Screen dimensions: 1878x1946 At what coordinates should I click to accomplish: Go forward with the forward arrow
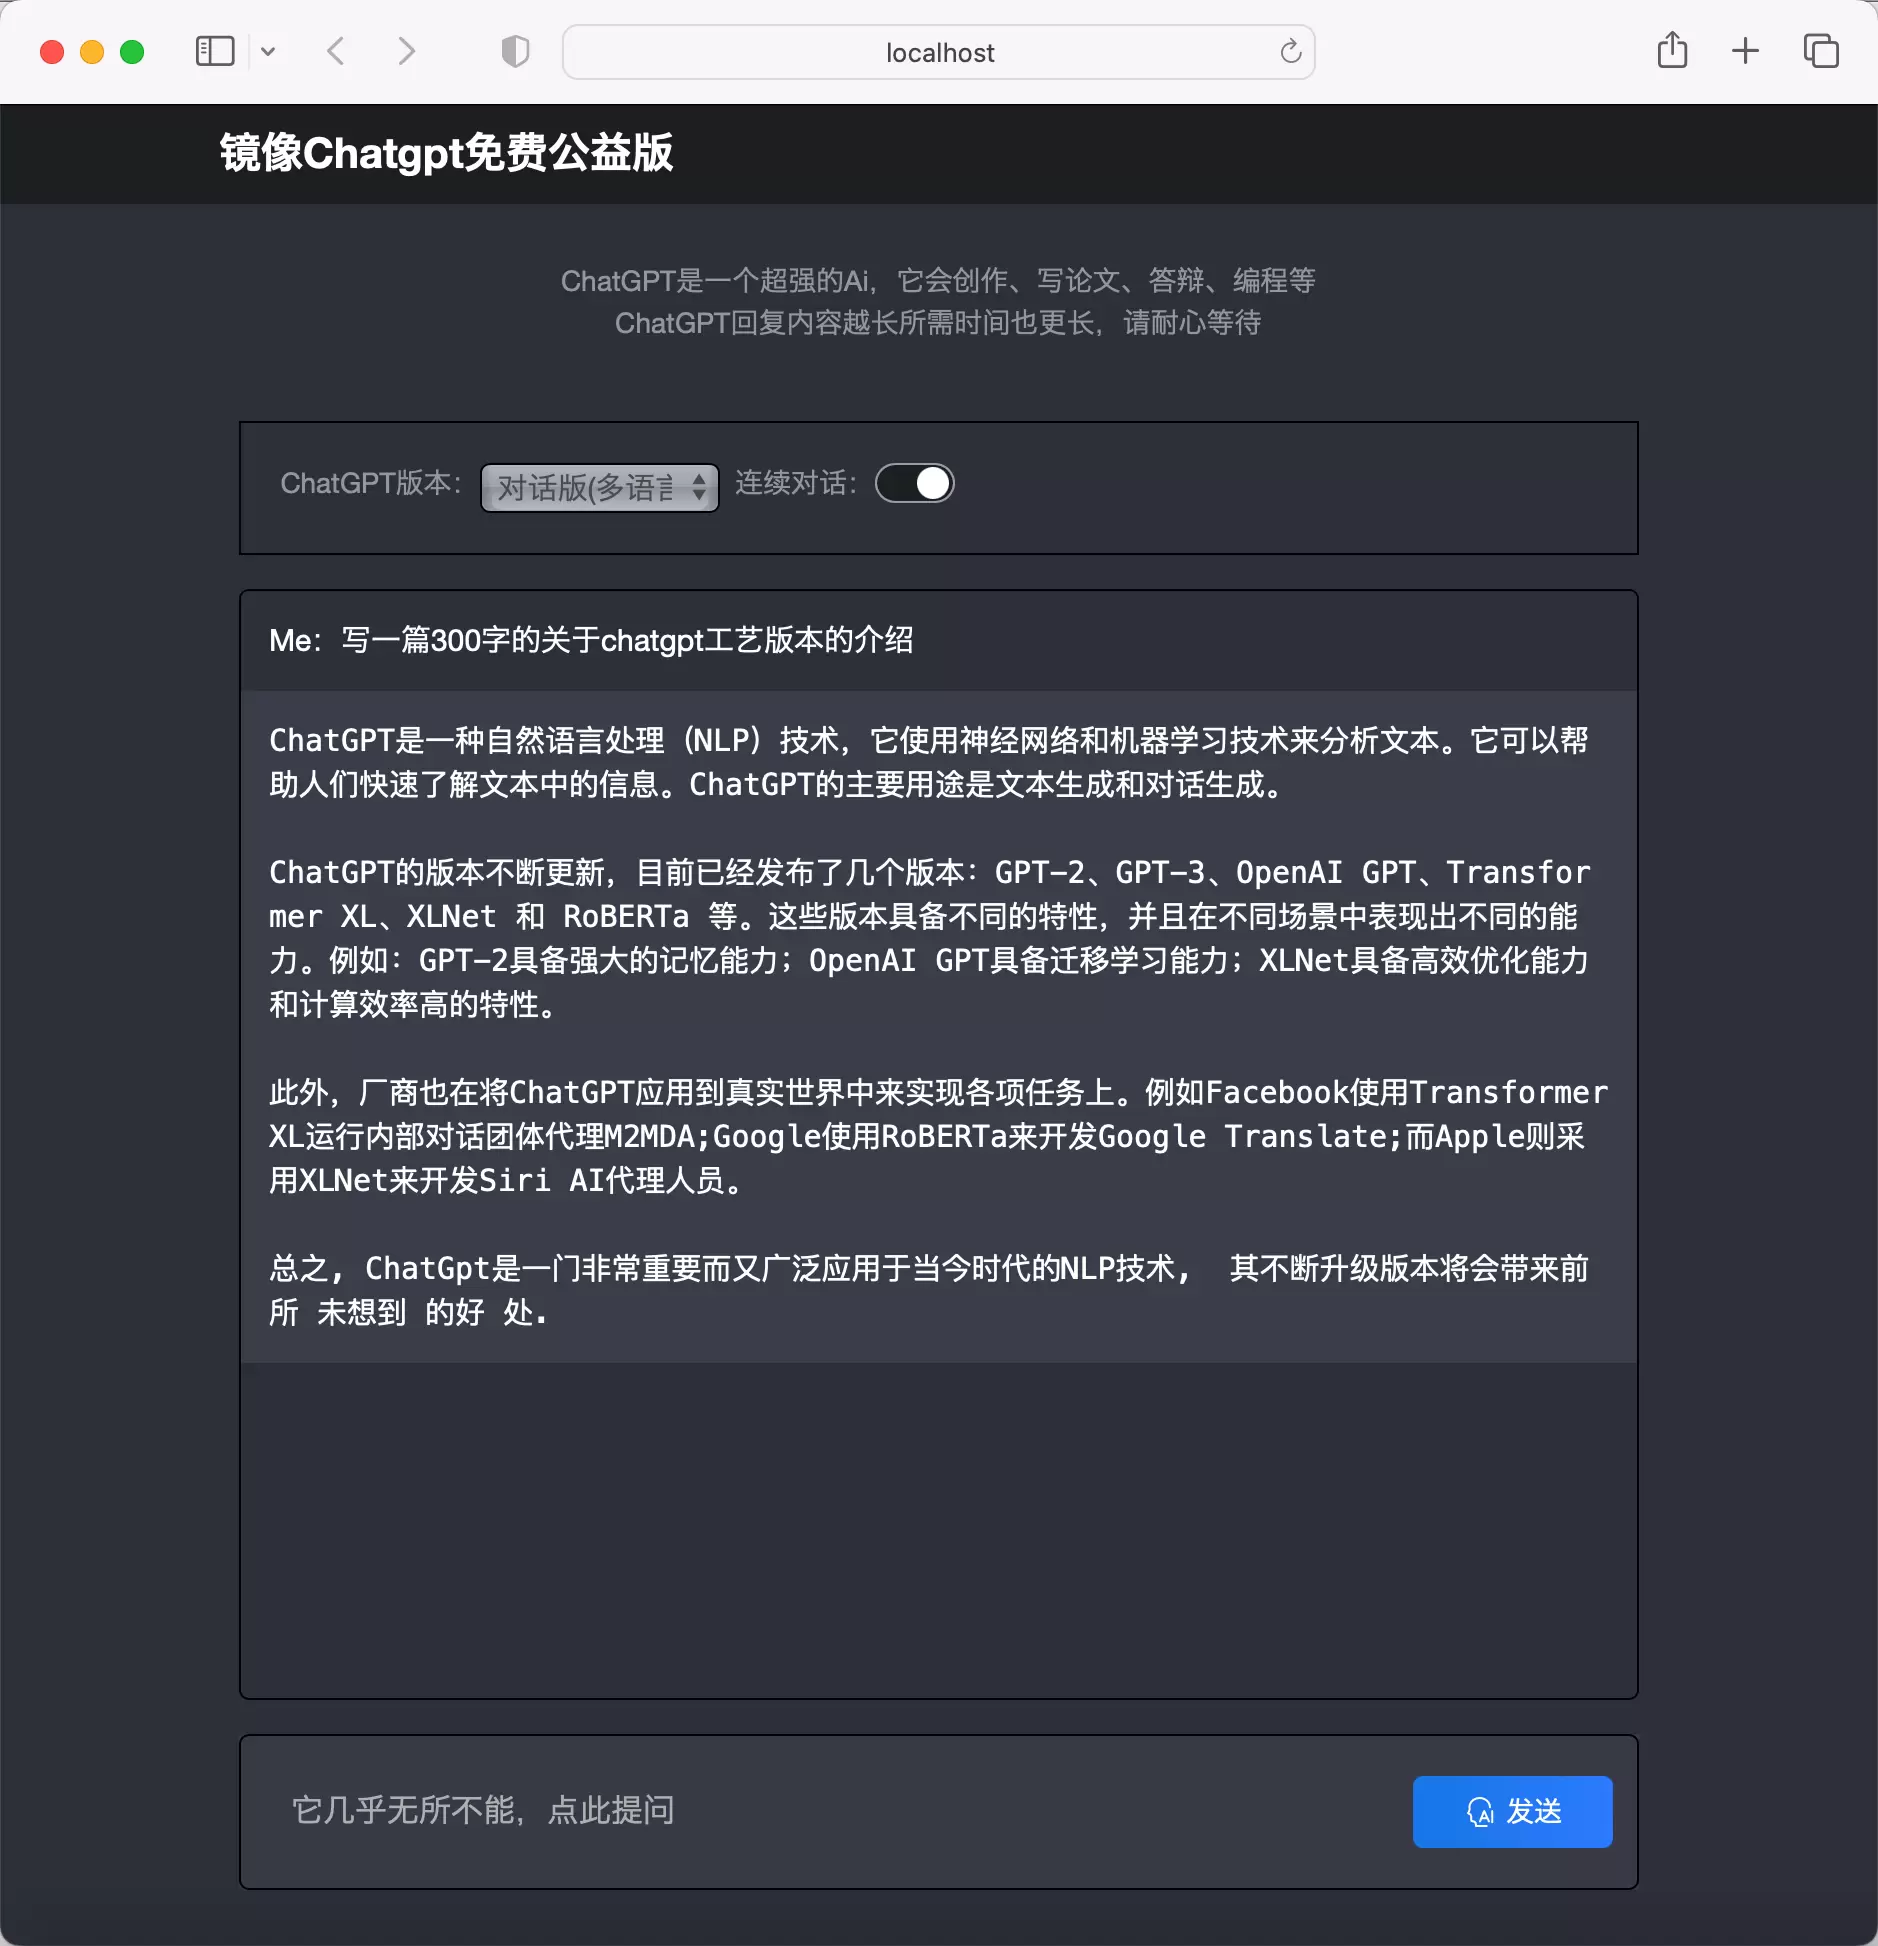[406, 51]
